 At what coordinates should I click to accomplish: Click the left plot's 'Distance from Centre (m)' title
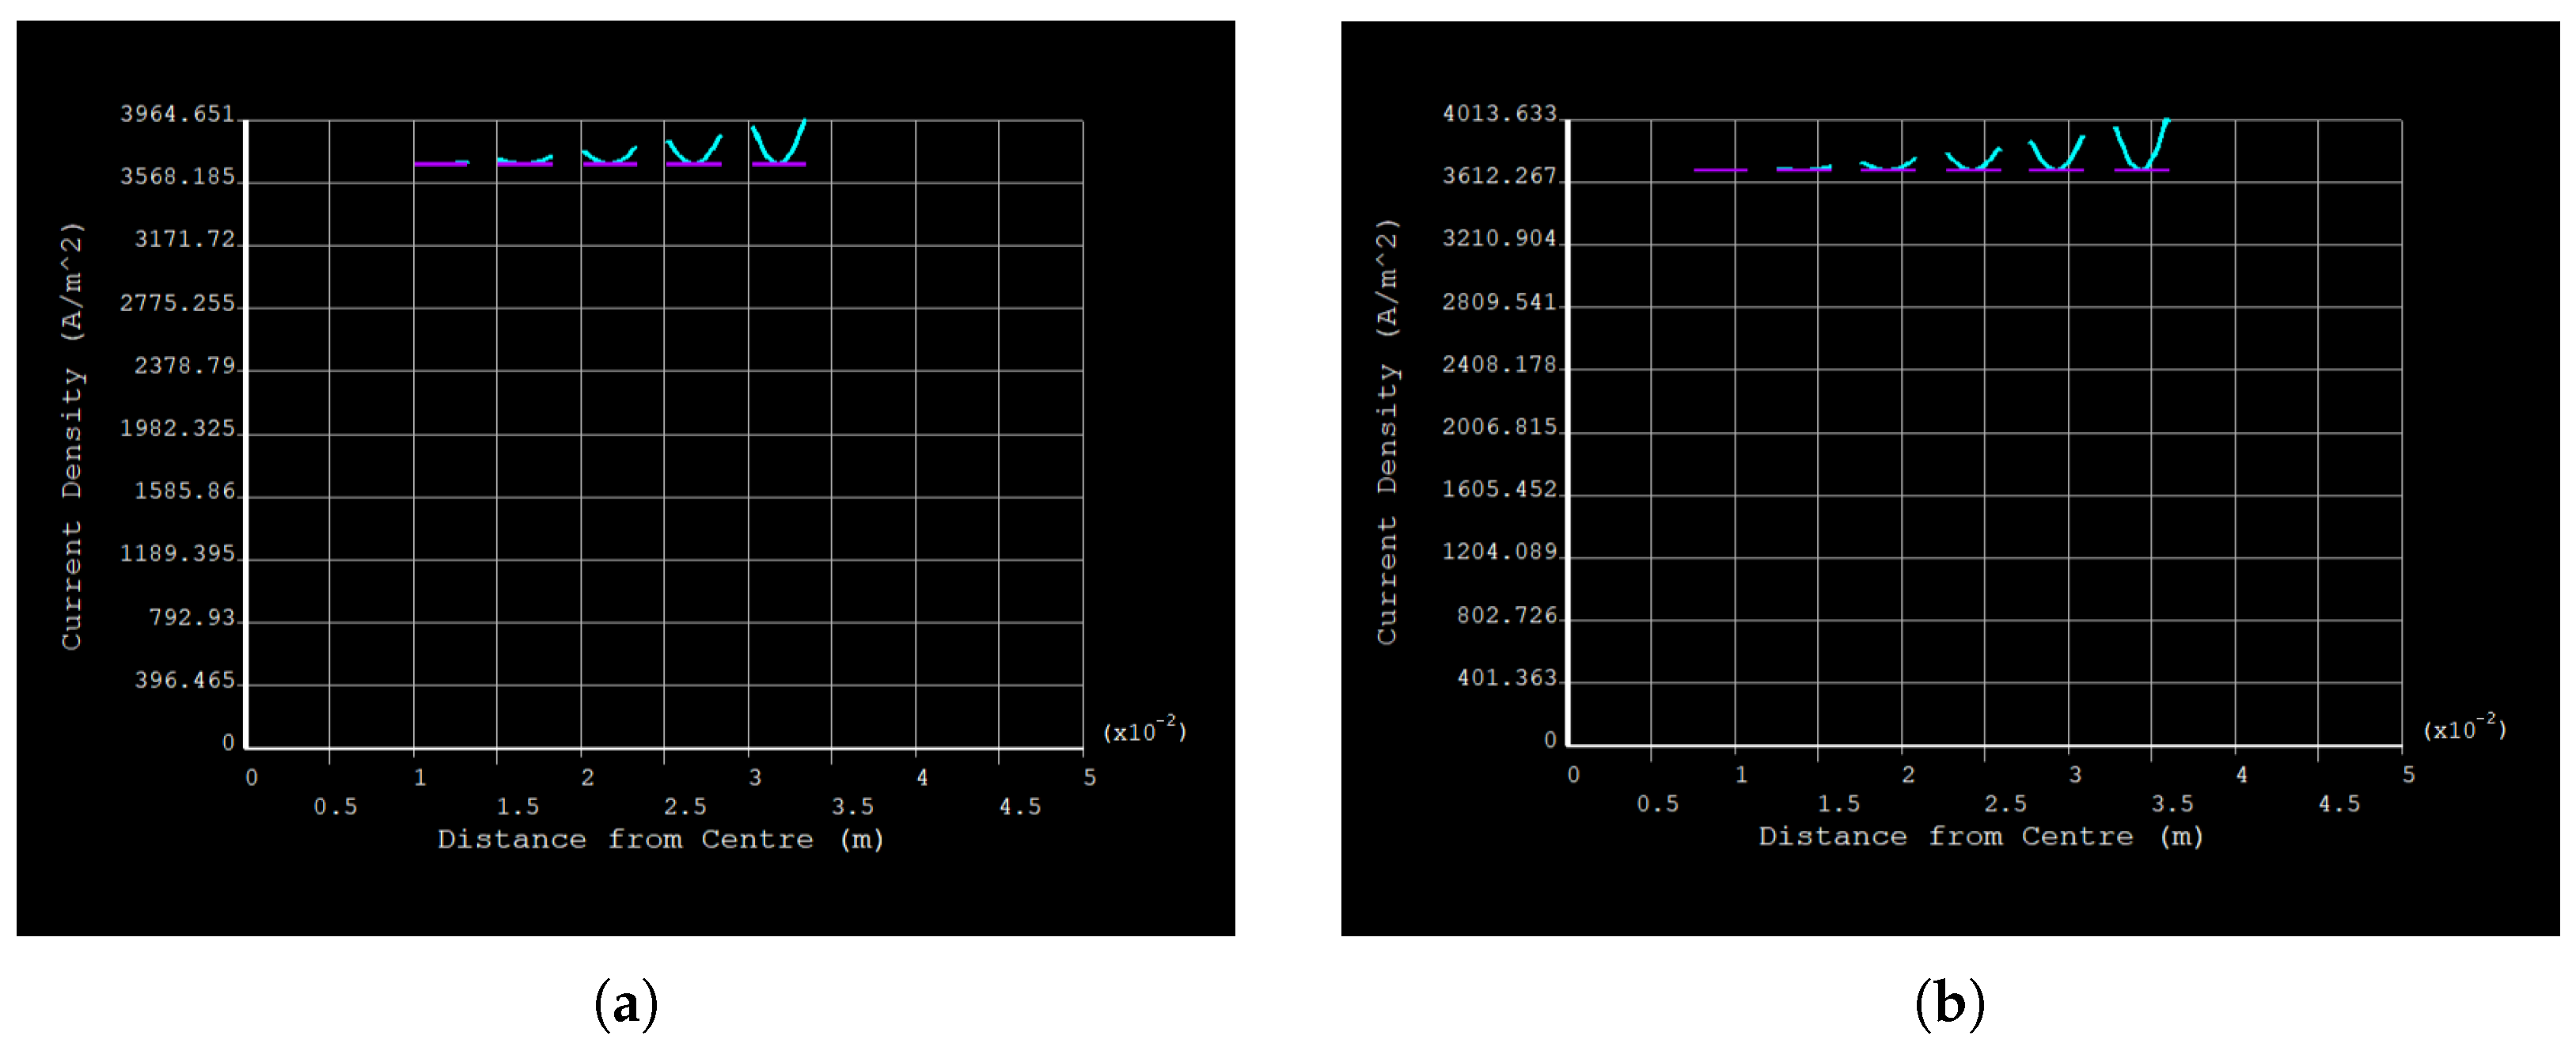point(660,839)
